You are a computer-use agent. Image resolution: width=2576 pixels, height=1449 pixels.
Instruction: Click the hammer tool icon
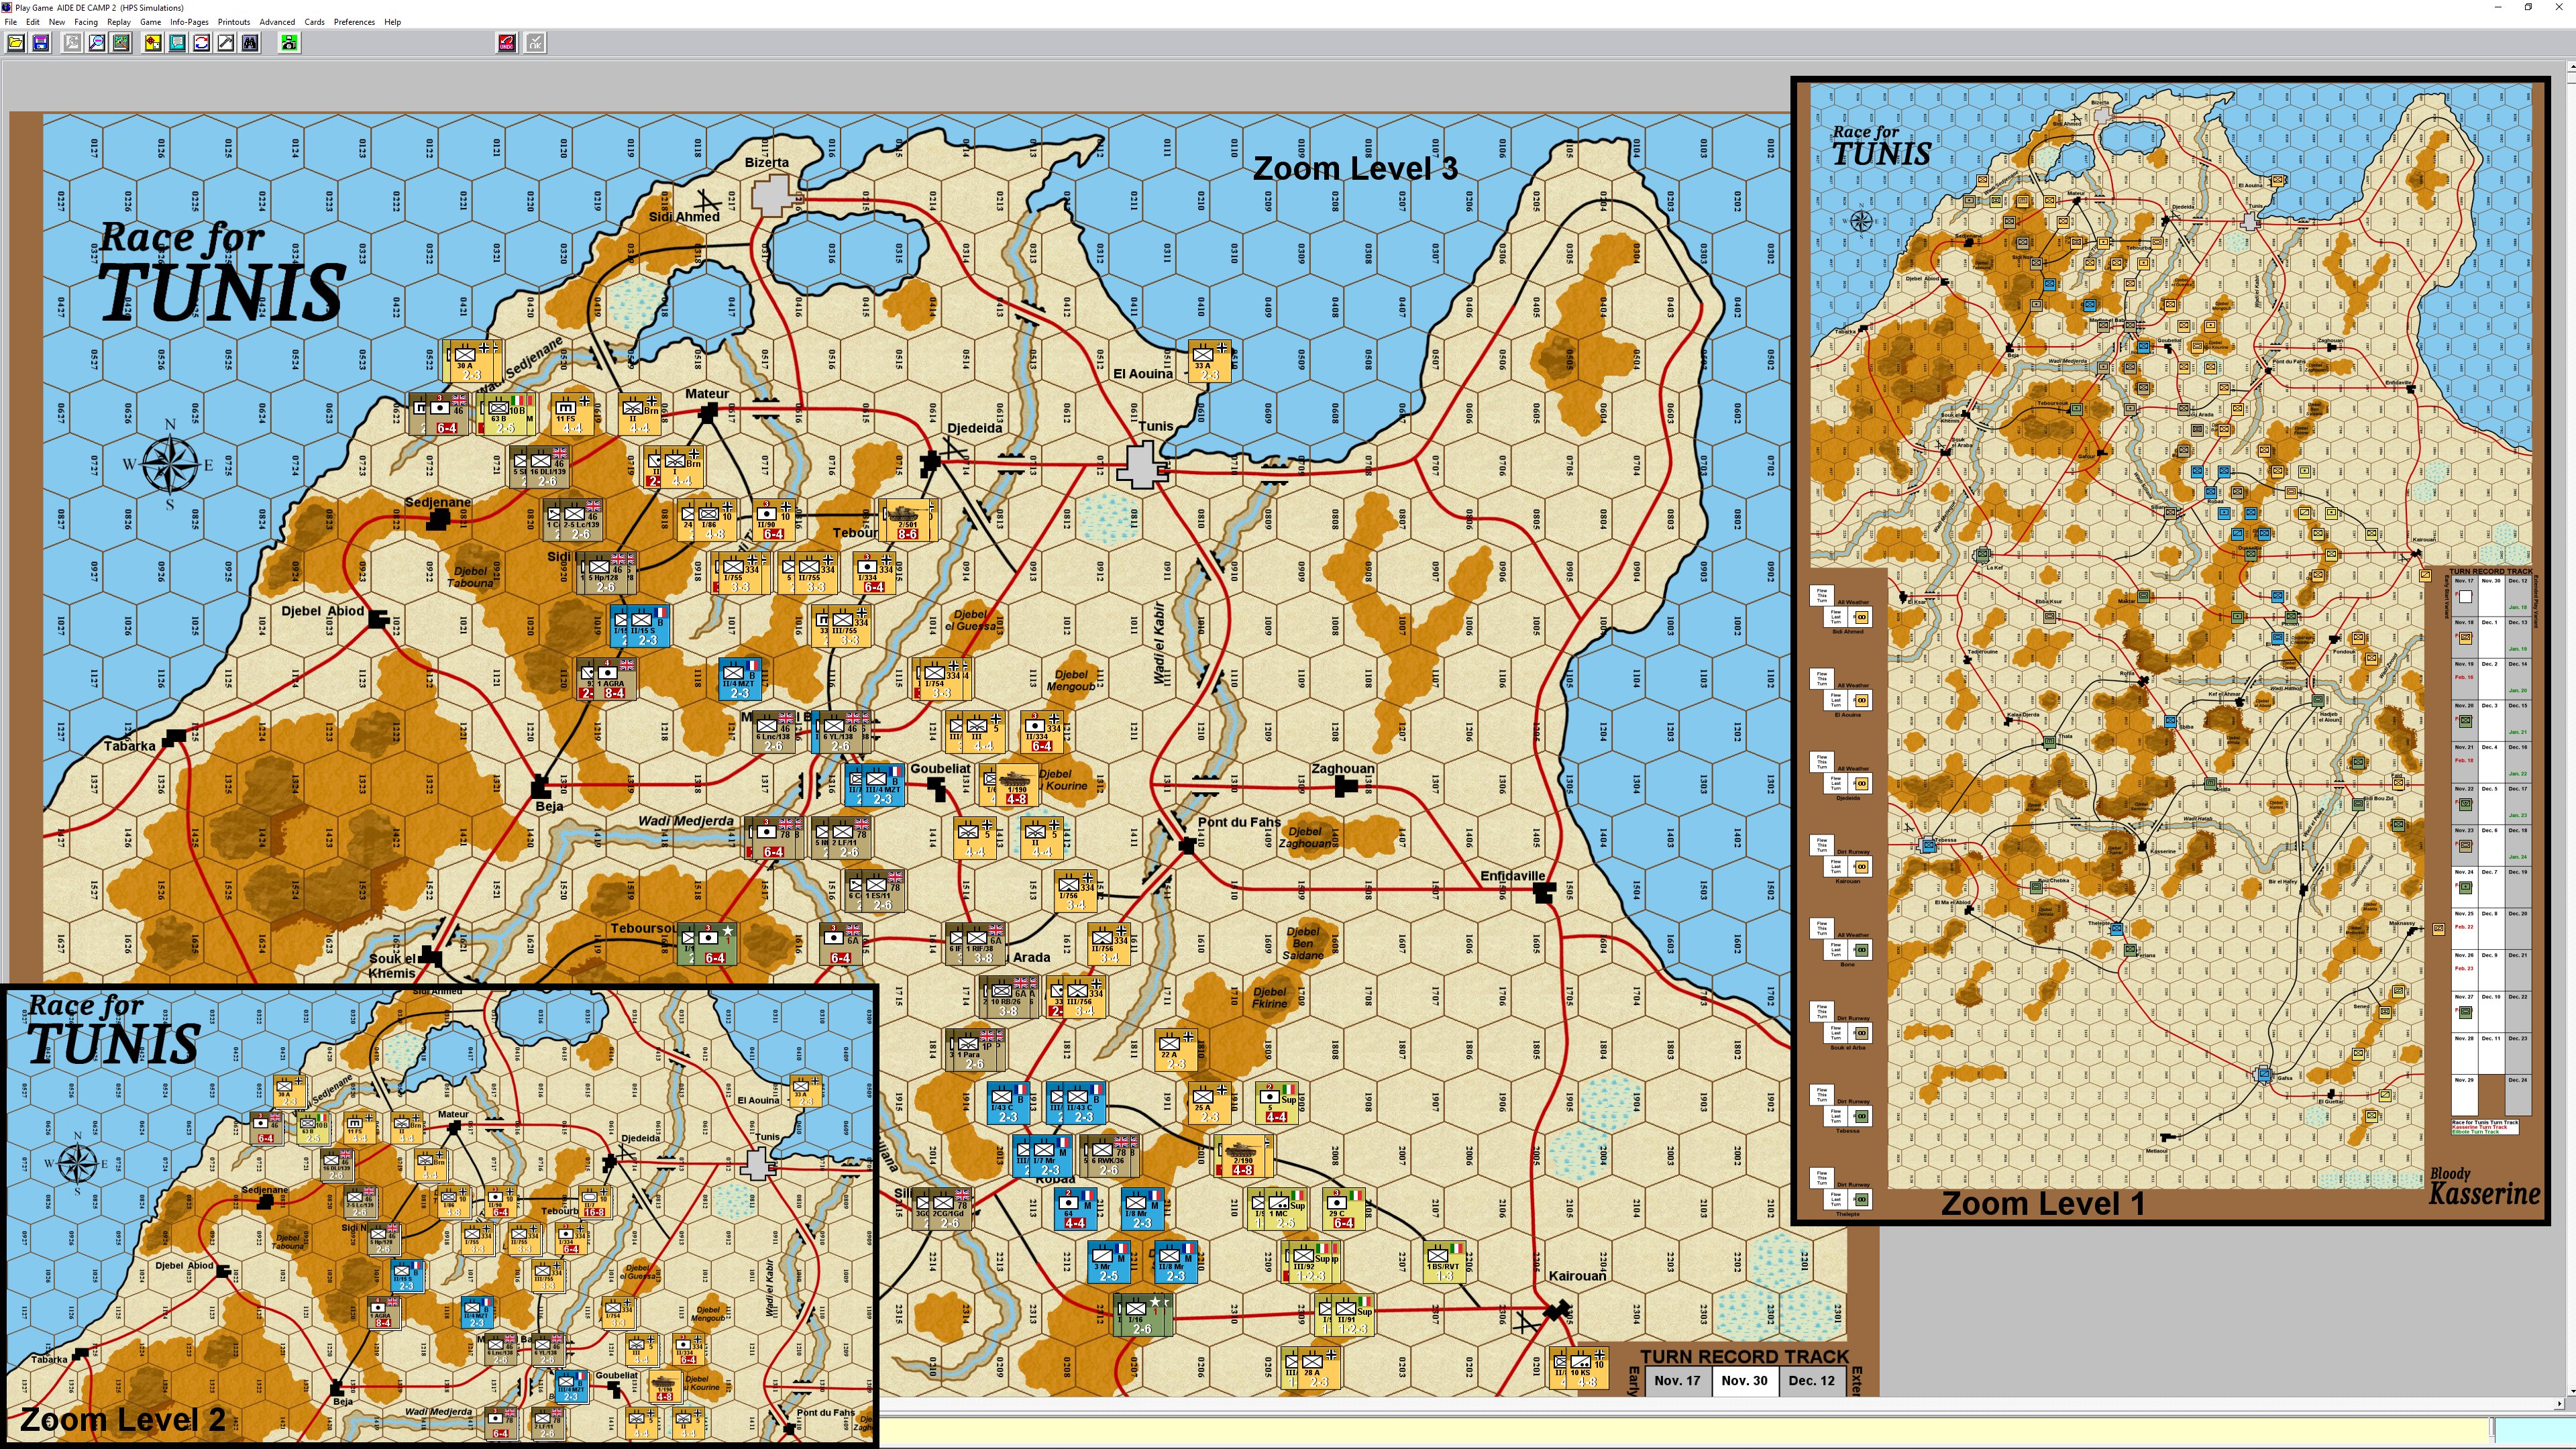tap(226, 43)
